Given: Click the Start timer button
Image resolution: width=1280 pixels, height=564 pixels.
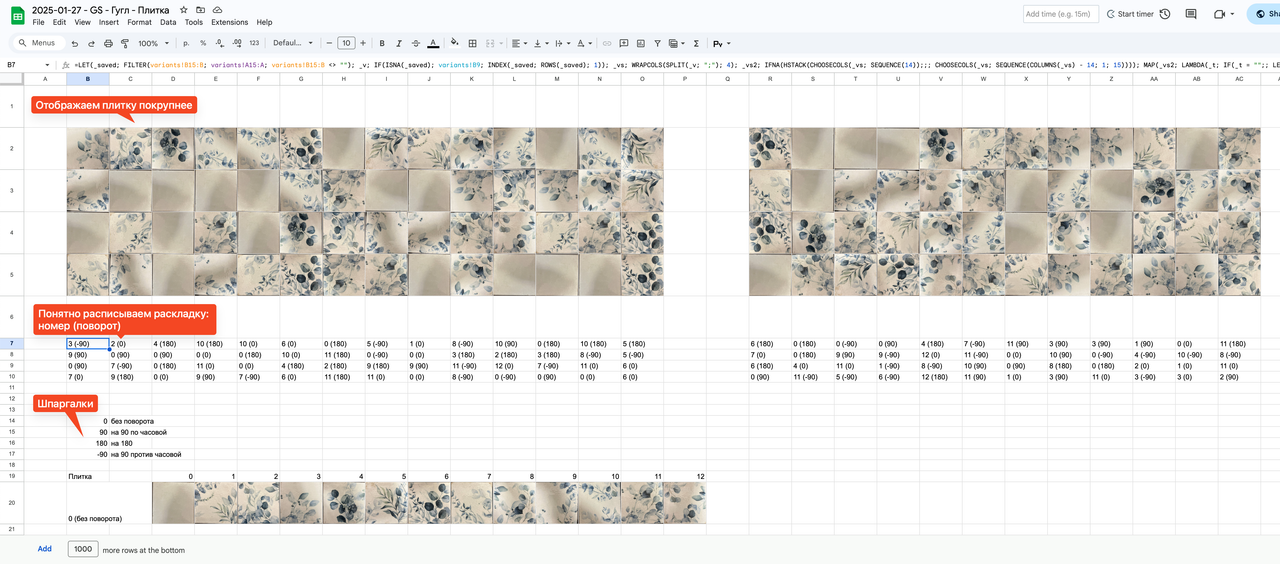Looking at the screenshot, I should point(1129,14).
